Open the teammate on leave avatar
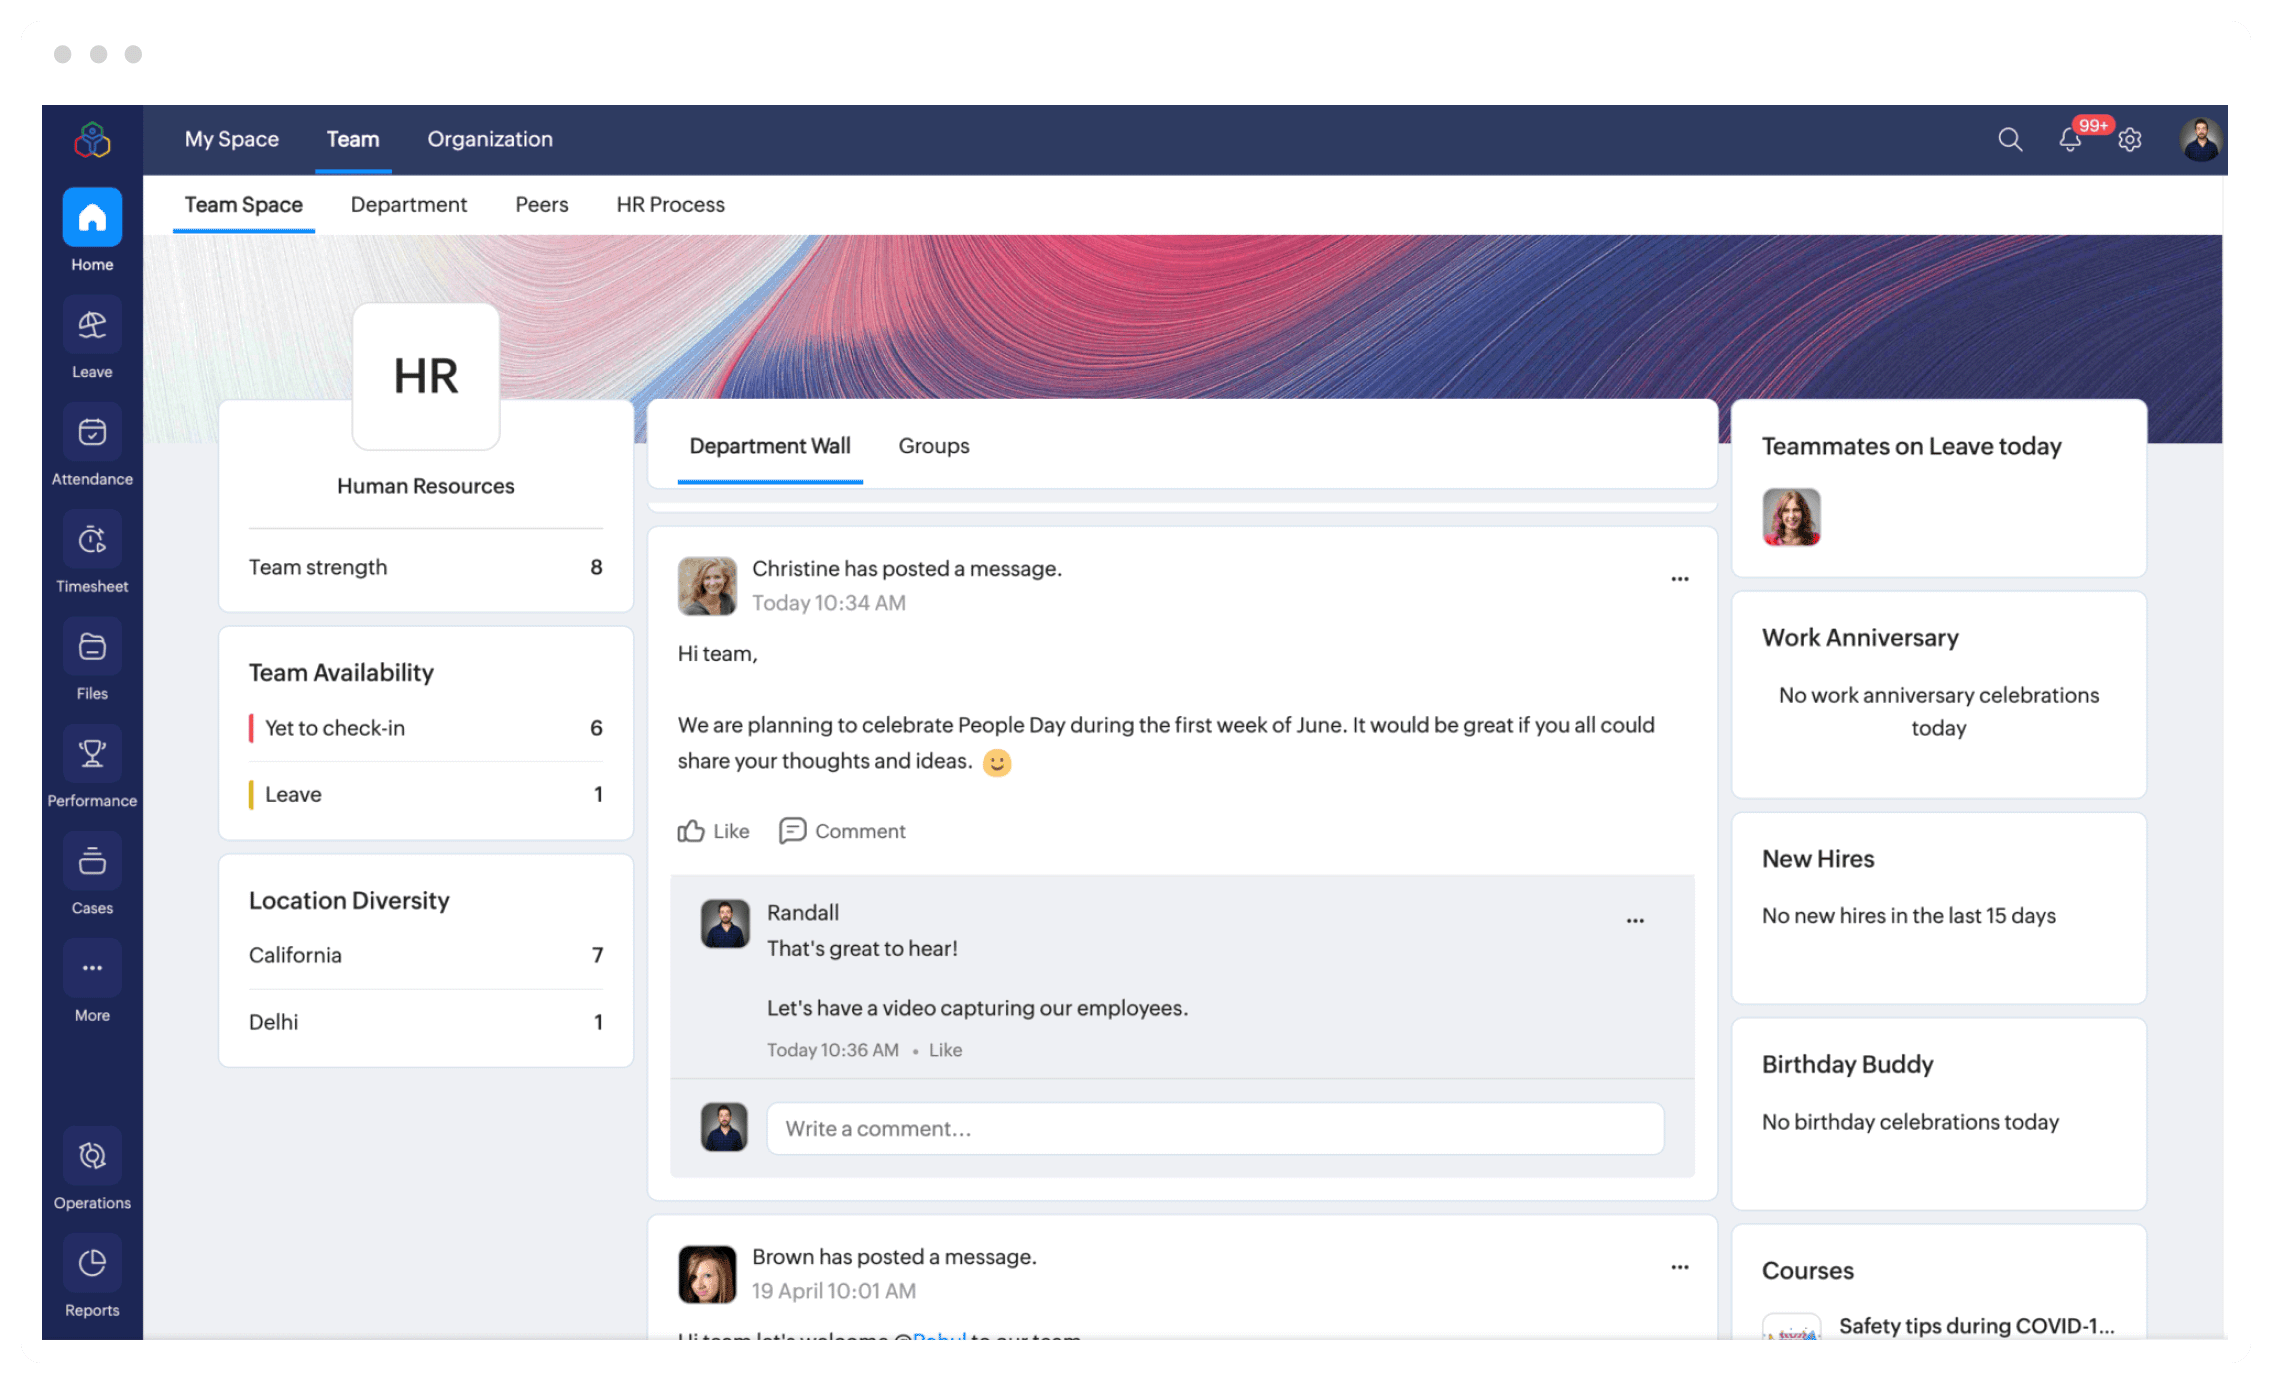2272x1384 pixels. click(1791, 517)
